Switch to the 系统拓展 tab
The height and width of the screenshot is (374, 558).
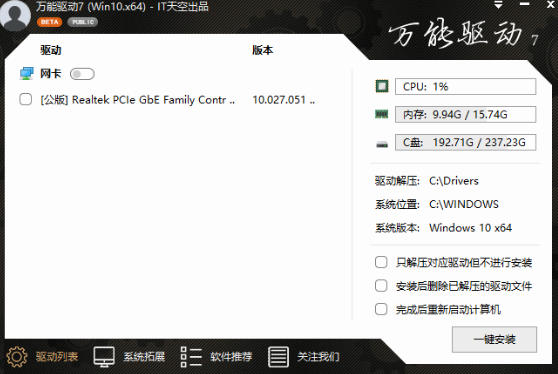click(x=144, y=357)
